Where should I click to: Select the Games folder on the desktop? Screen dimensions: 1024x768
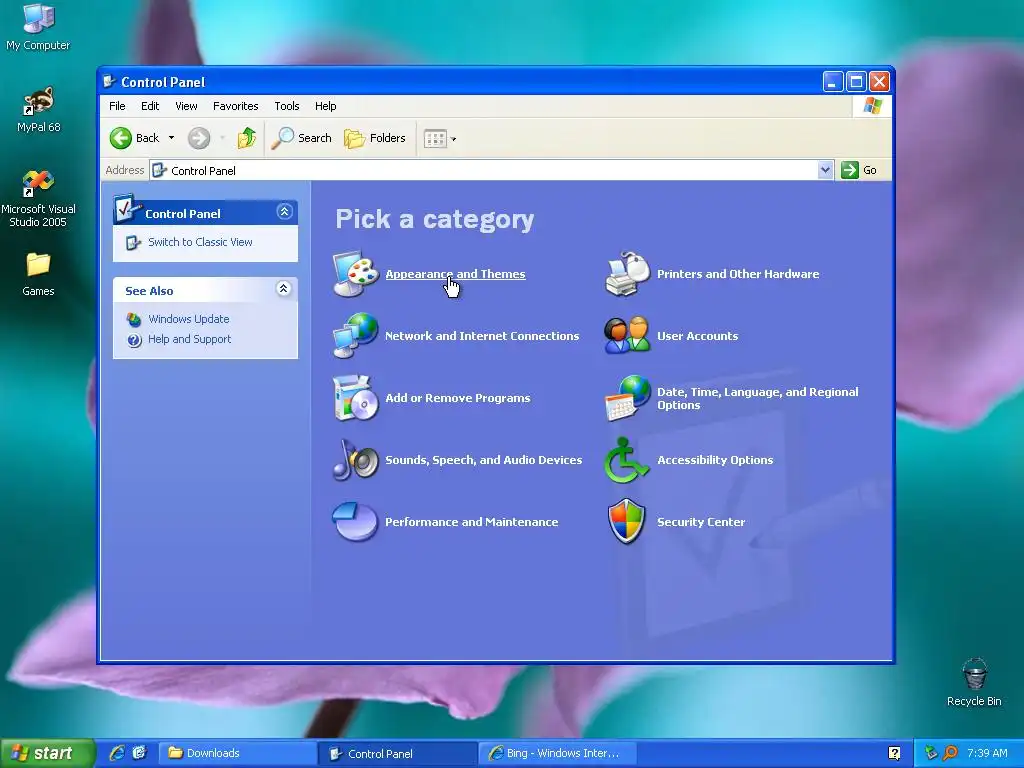tap(38, 274)
